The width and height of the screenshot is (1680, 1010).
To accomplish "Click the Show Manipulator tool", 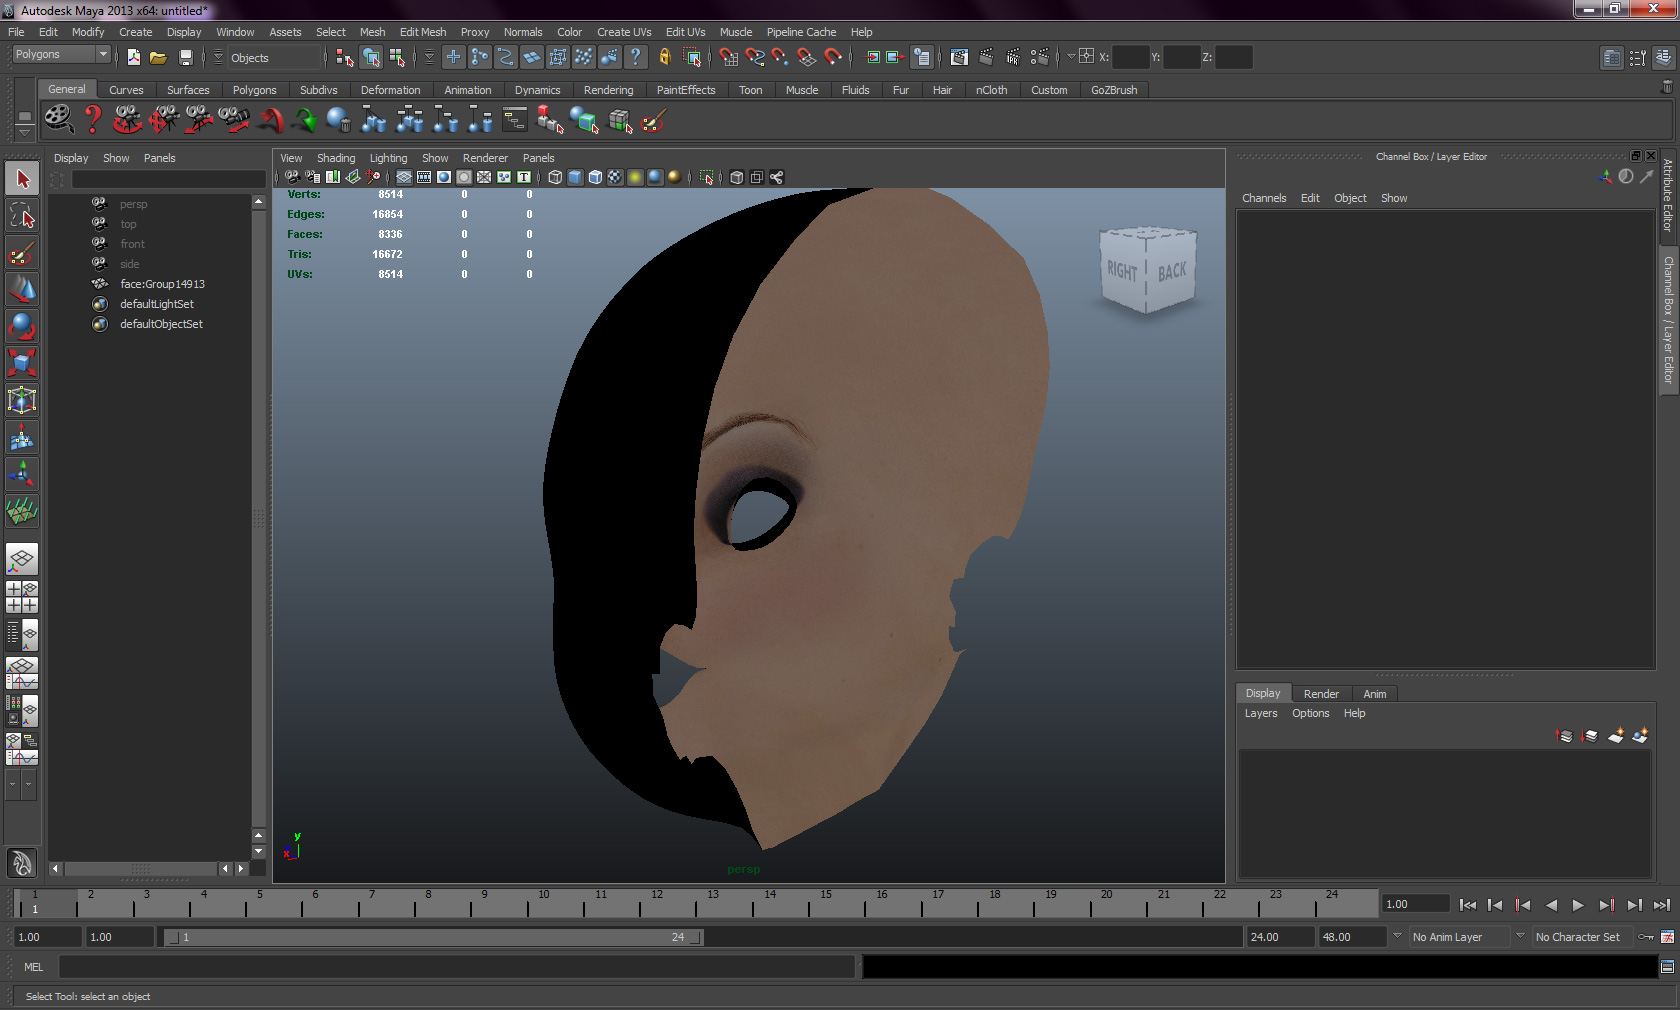I will 22,475.
